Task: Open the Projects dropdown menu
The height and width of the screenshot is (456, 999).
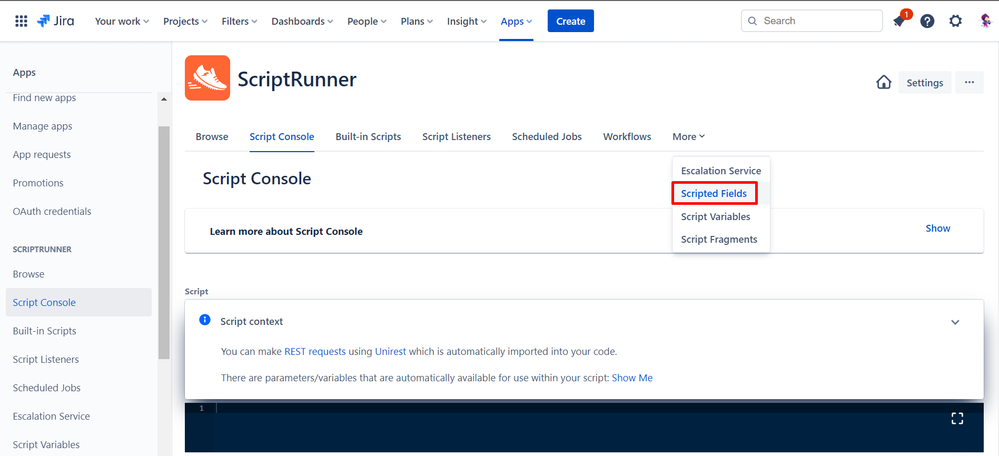Action: pos(185,21)
